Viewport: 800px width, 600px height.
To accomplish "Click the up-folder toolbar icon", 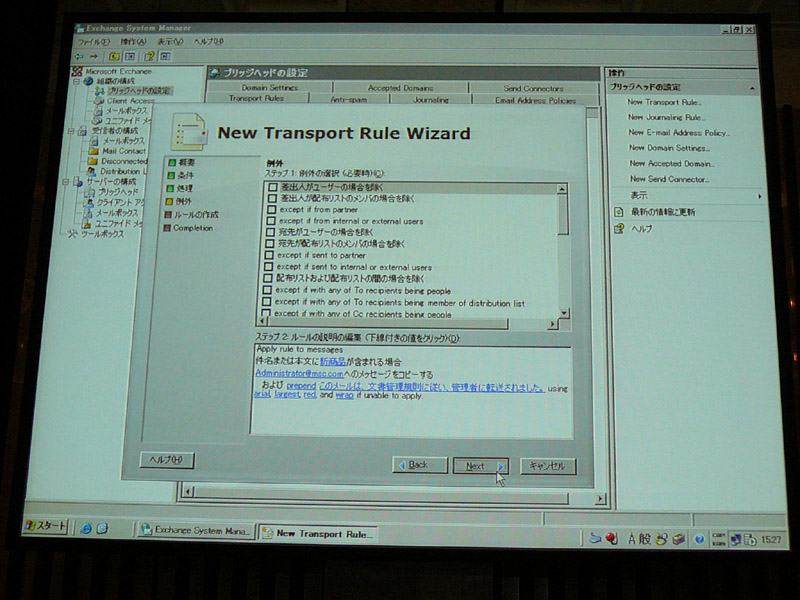I will pos(114,56).
